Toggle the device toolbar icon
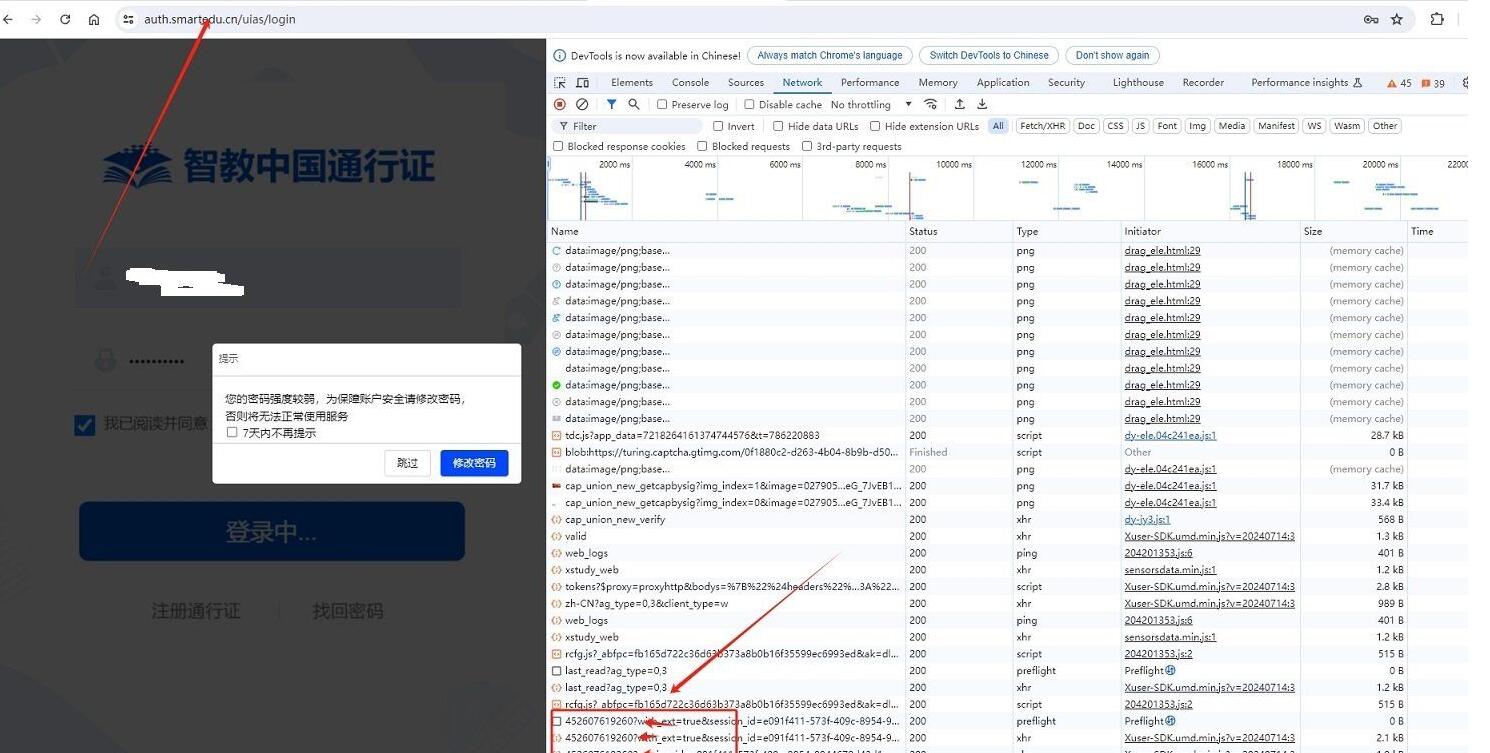Viewport: 1490px width, 753px height. [582, 83]
